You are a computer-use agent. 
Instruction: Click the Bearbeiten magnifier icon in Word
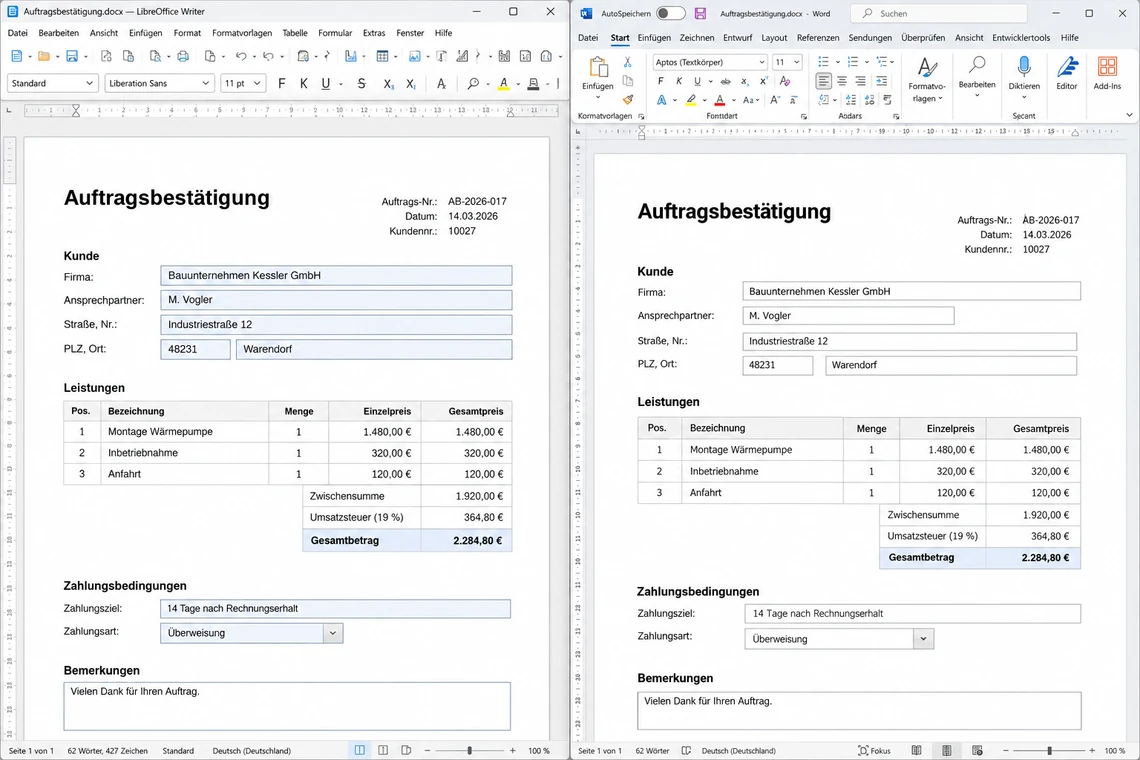point(977,65)
